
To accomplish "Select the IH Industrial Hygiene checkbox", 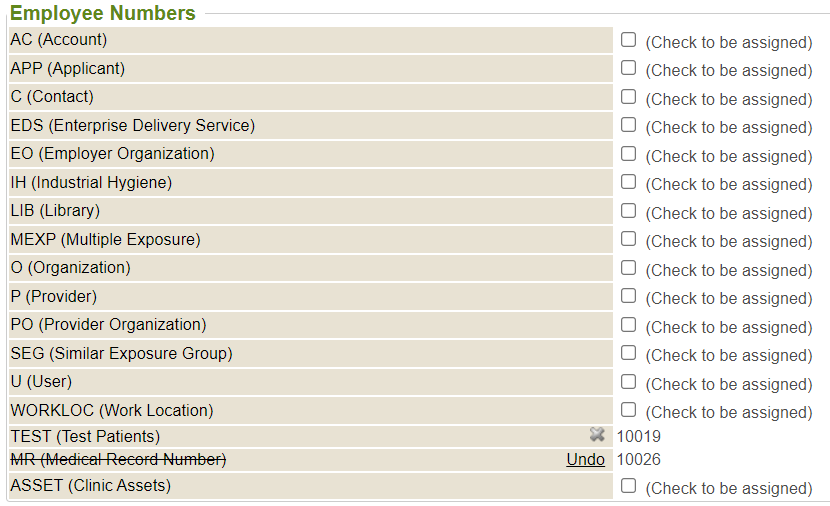I will coord(628,182).
